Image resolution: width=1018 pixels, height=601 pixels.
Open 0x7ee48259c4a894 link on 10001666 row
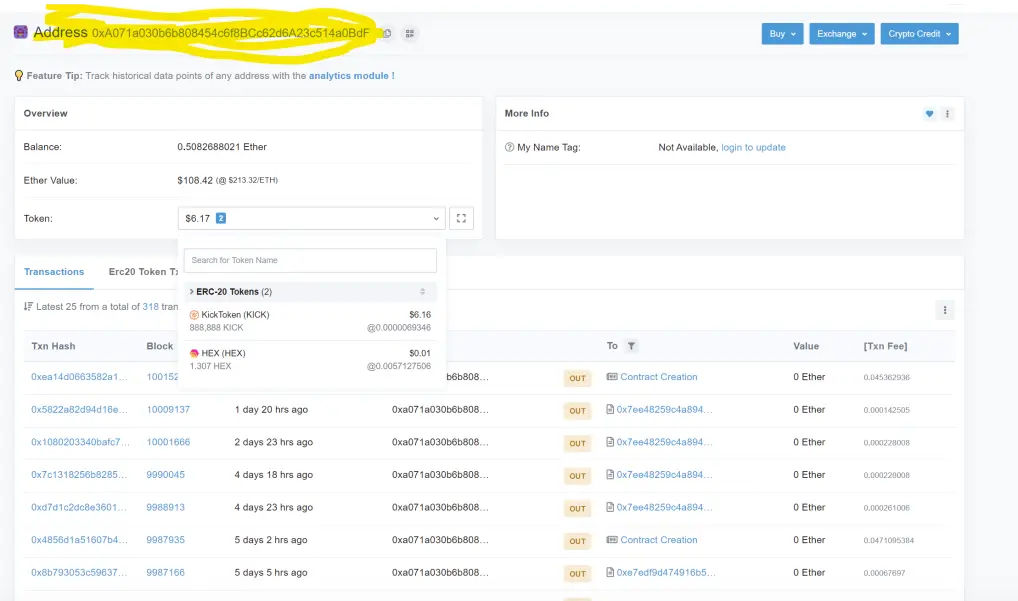pyautogui.click(x=664, y=442)
